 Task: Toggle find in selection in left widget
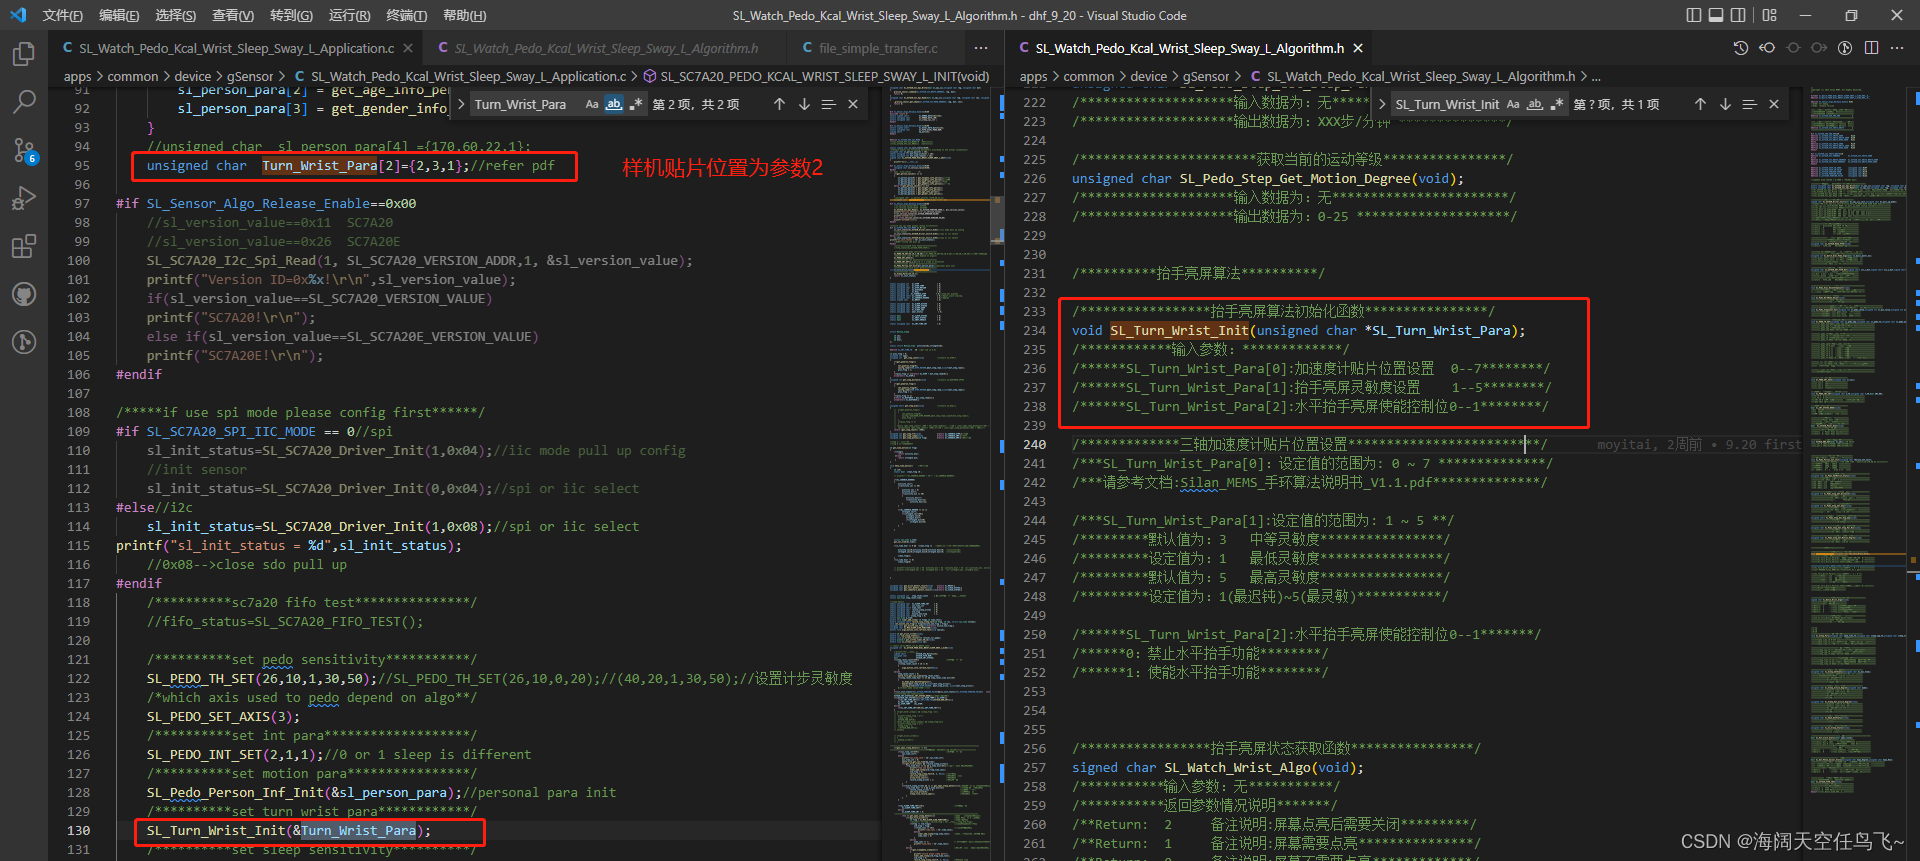(828, 104)
